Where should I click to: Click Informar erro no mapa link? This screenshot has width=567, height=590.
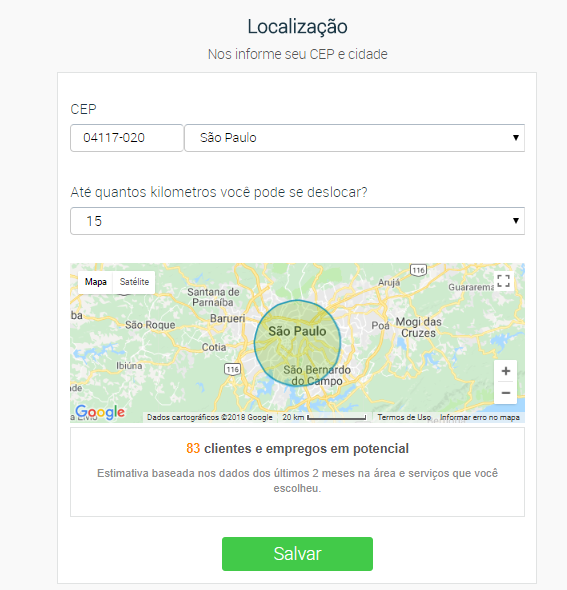(x=480, y=417)
